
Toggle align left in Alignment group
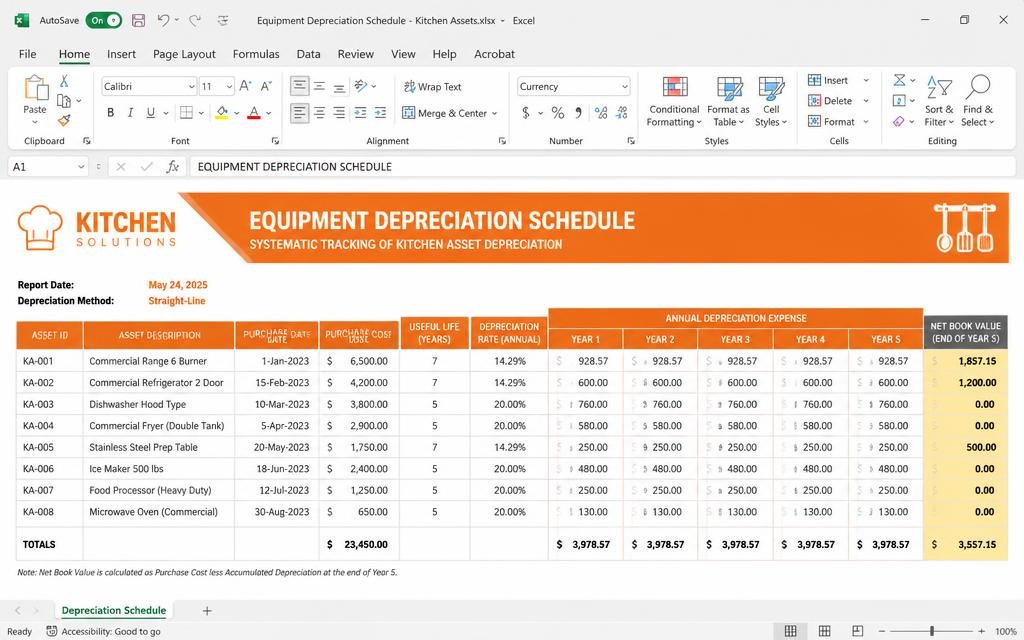pyautogui.click(x=299, y=113)
